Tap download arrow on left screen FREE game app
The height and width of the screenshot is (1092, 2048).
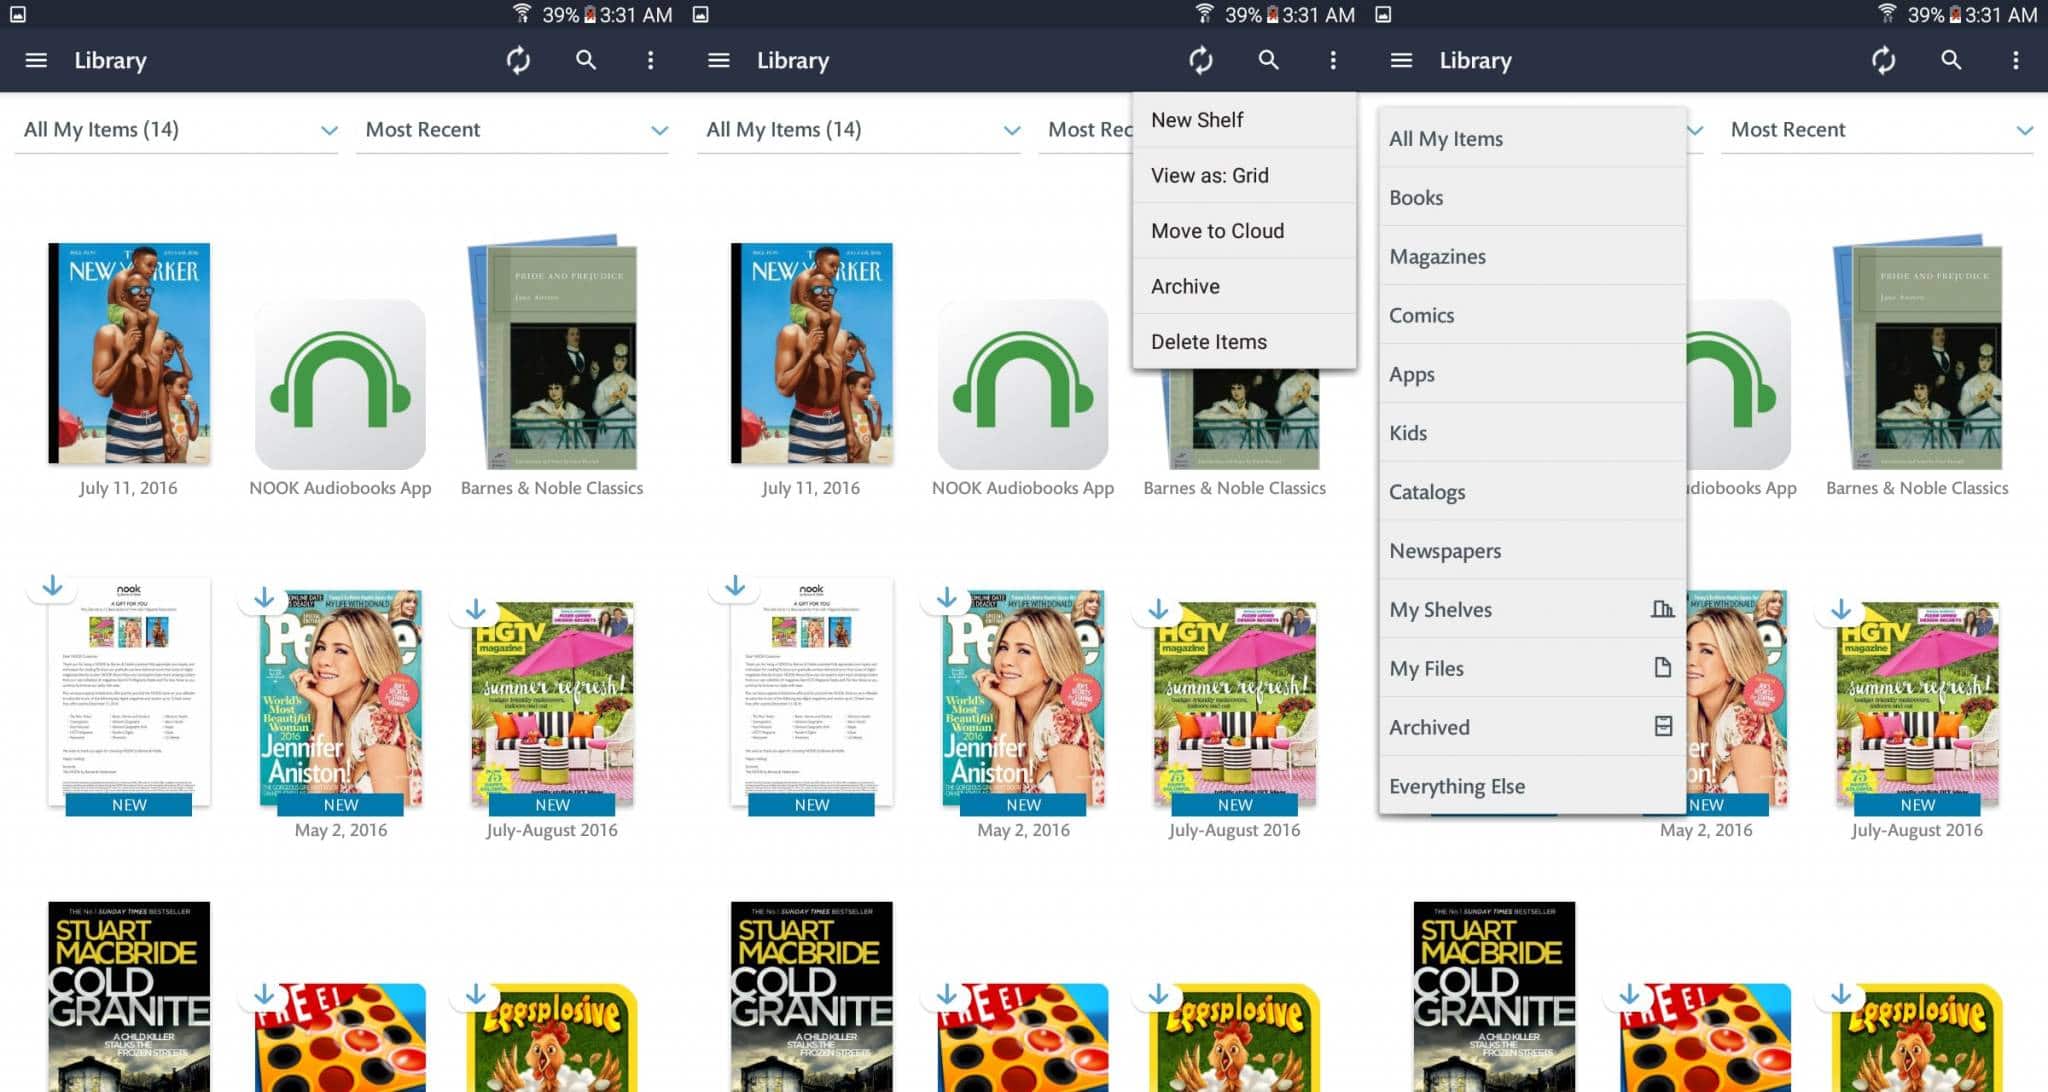pos(264,994)
